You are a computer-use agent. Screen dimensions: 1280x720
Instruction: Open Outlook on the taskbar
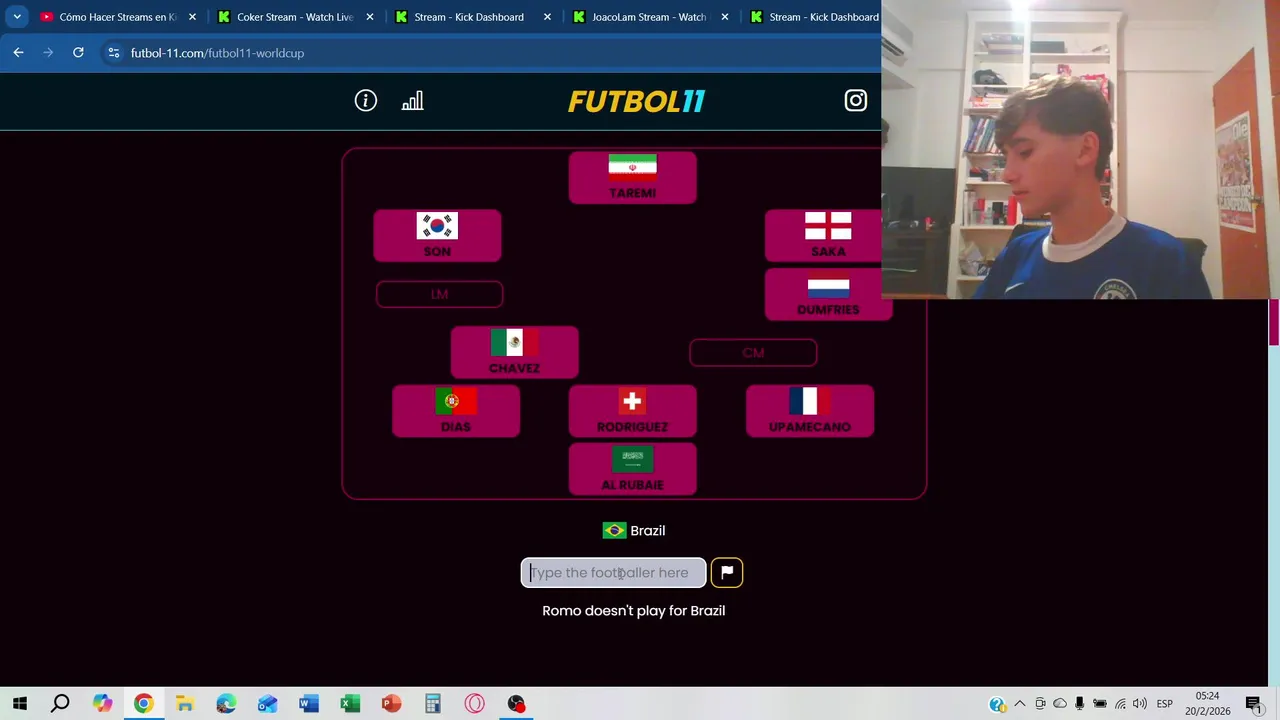point(267,704)
